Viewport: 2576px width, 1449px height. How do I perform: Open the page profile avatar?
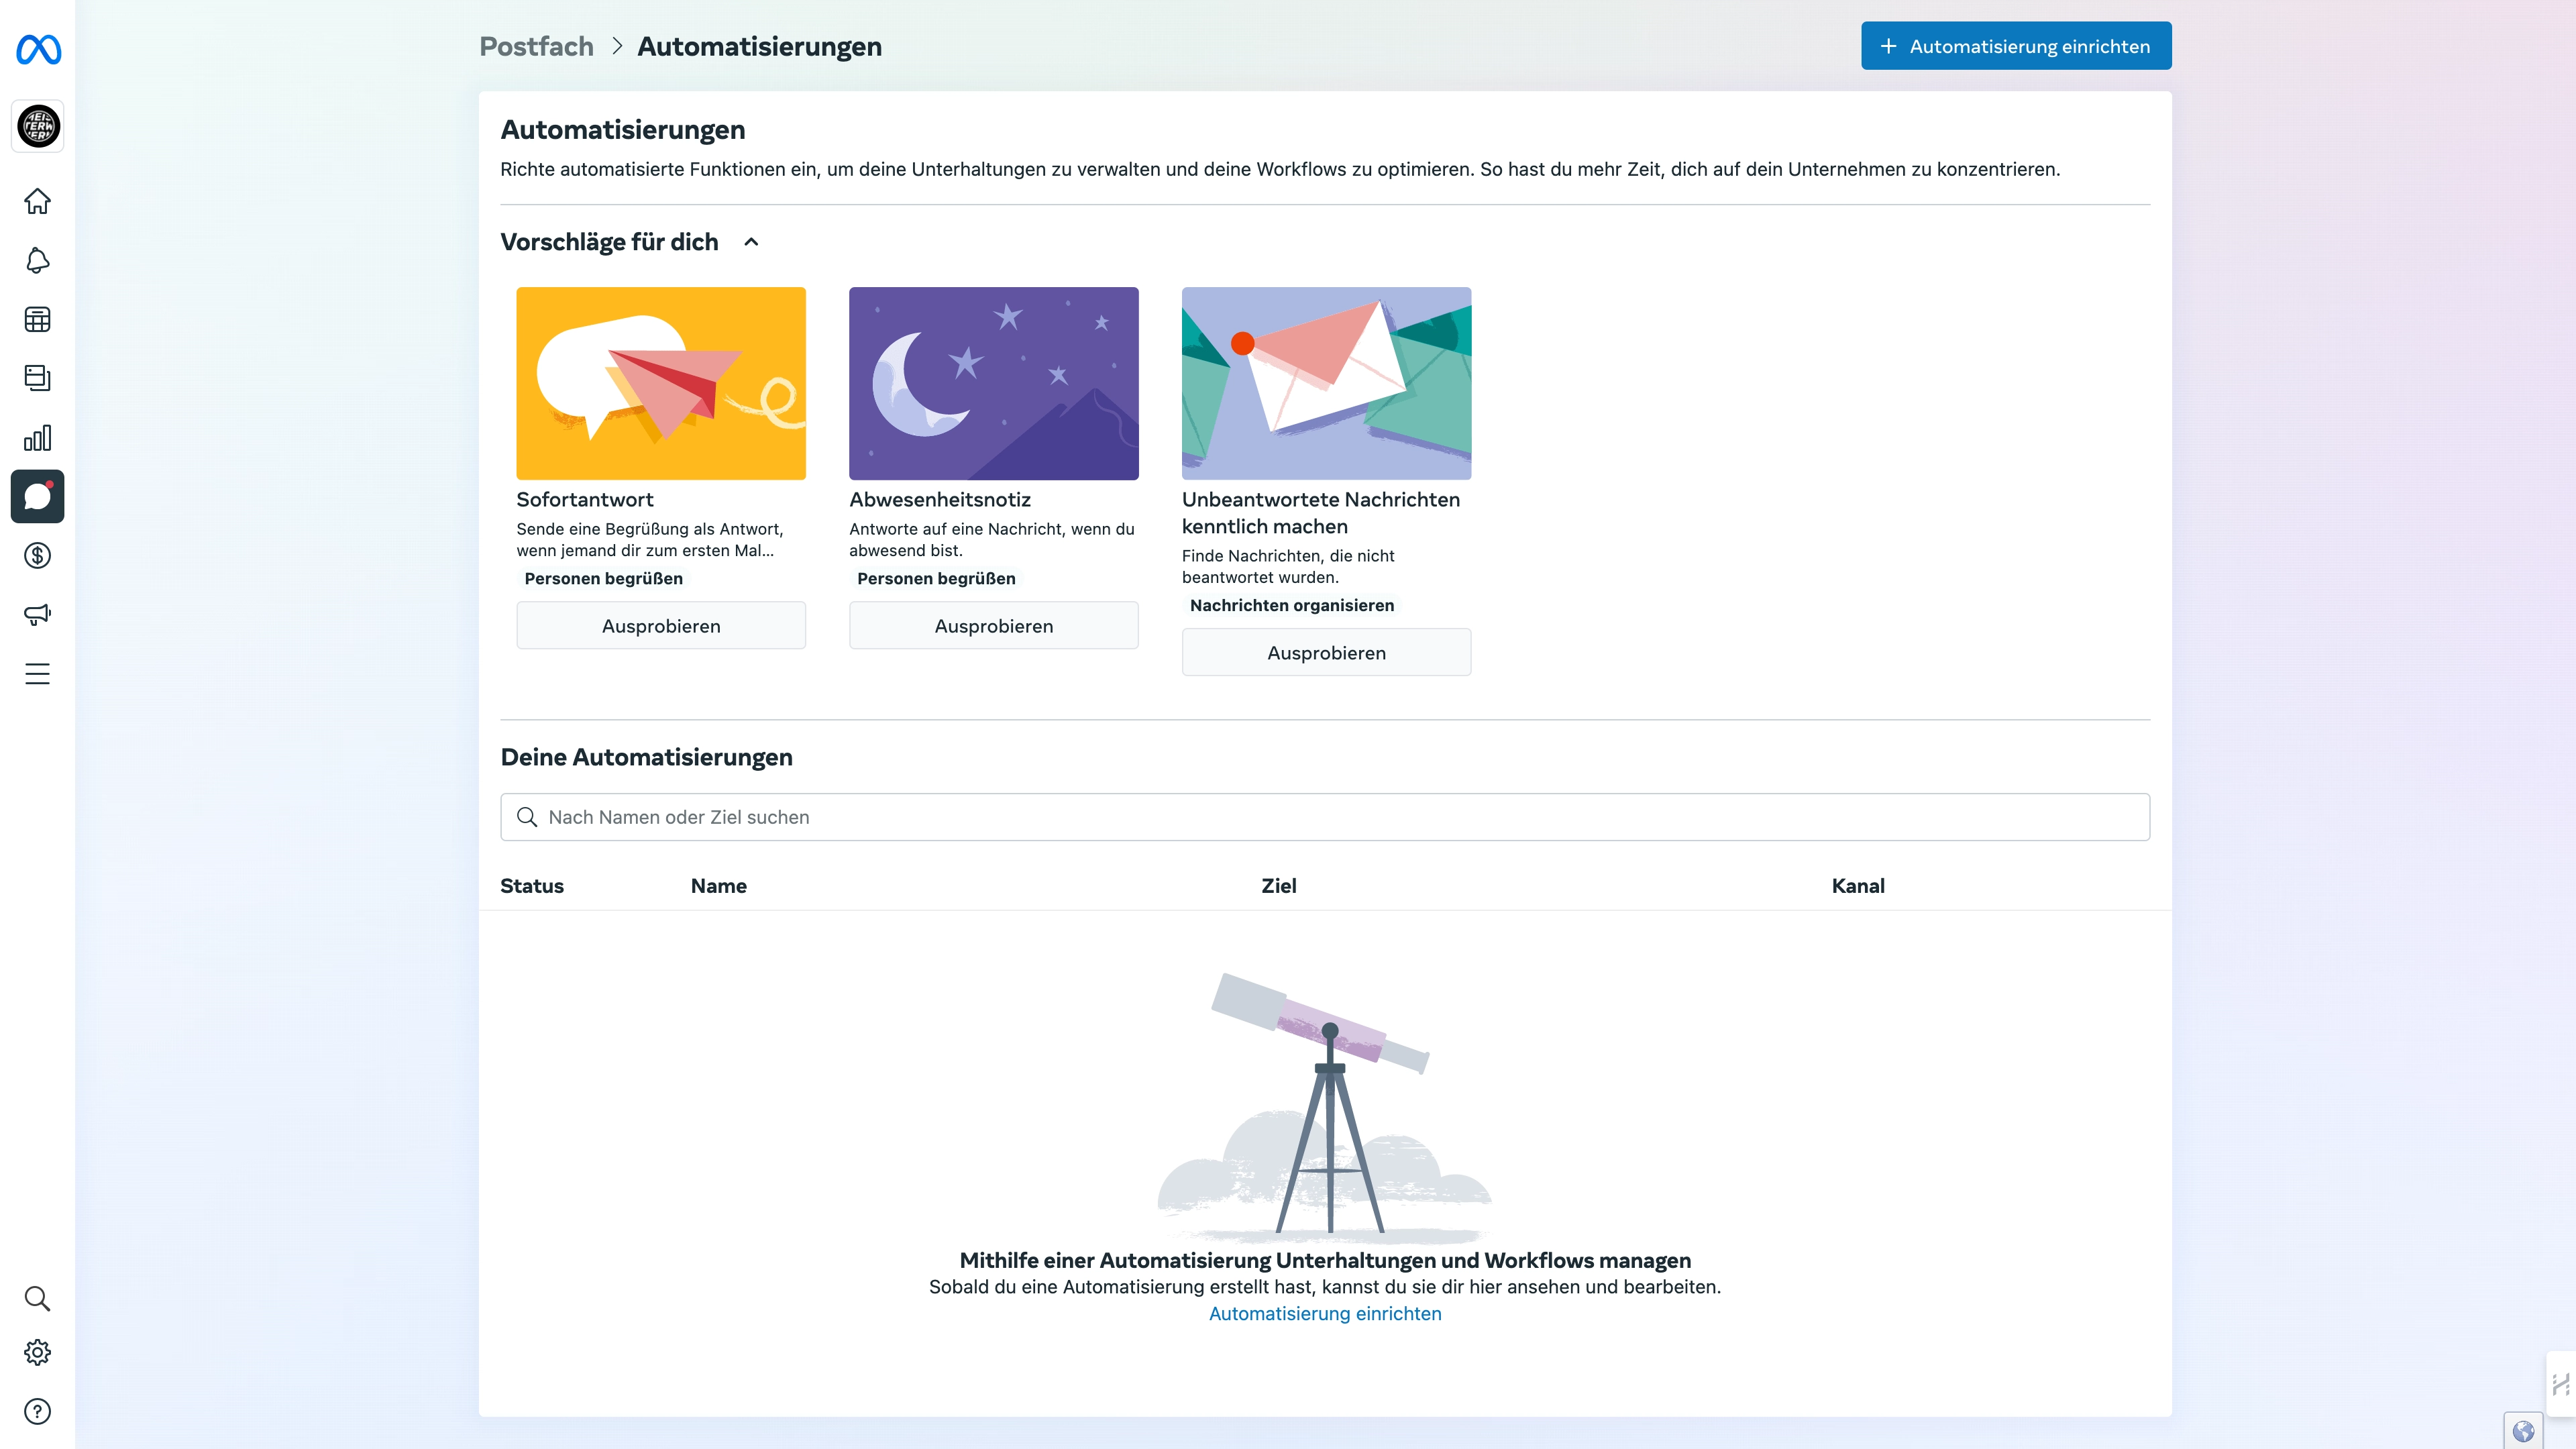pyautogui.click(x=38, y=126)
